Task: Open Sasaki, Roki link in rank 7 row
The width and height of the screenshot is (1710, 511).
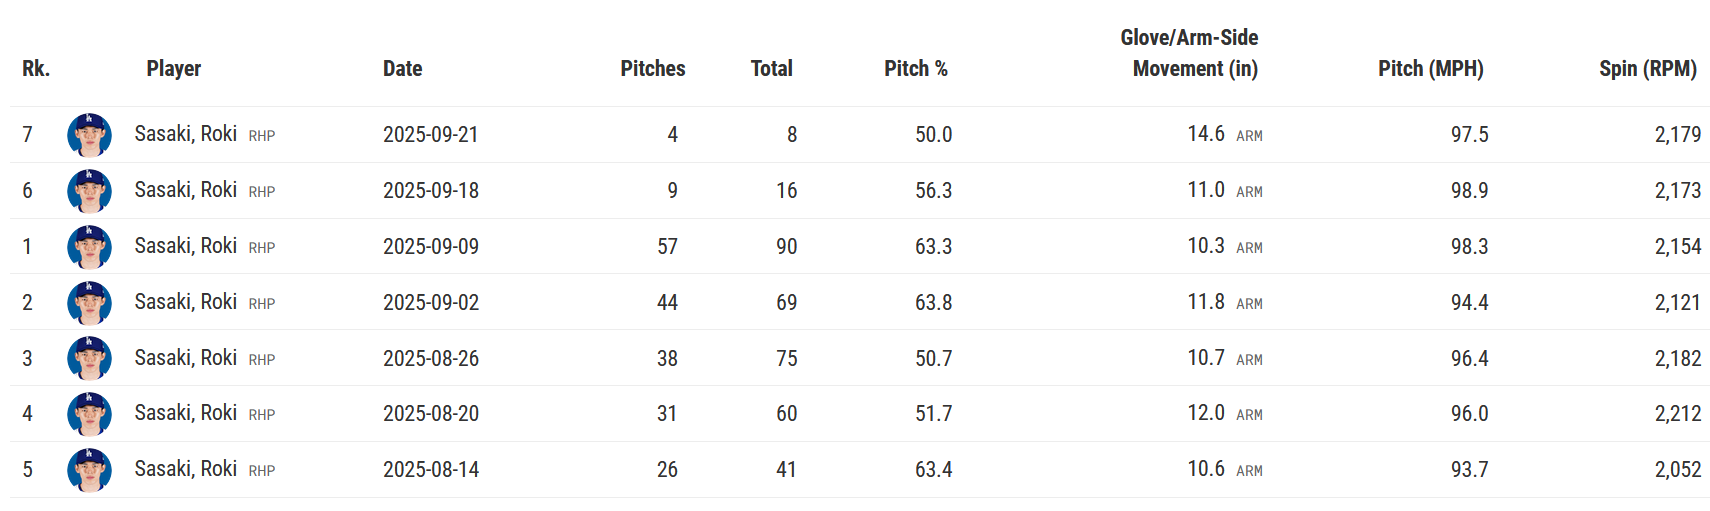Action: 186,134
